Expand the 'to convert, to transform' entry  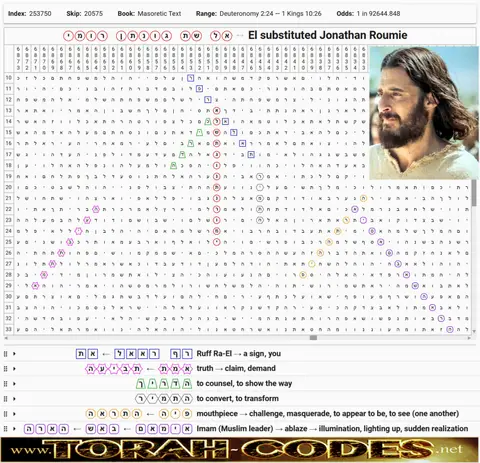[x=14, y=399]
